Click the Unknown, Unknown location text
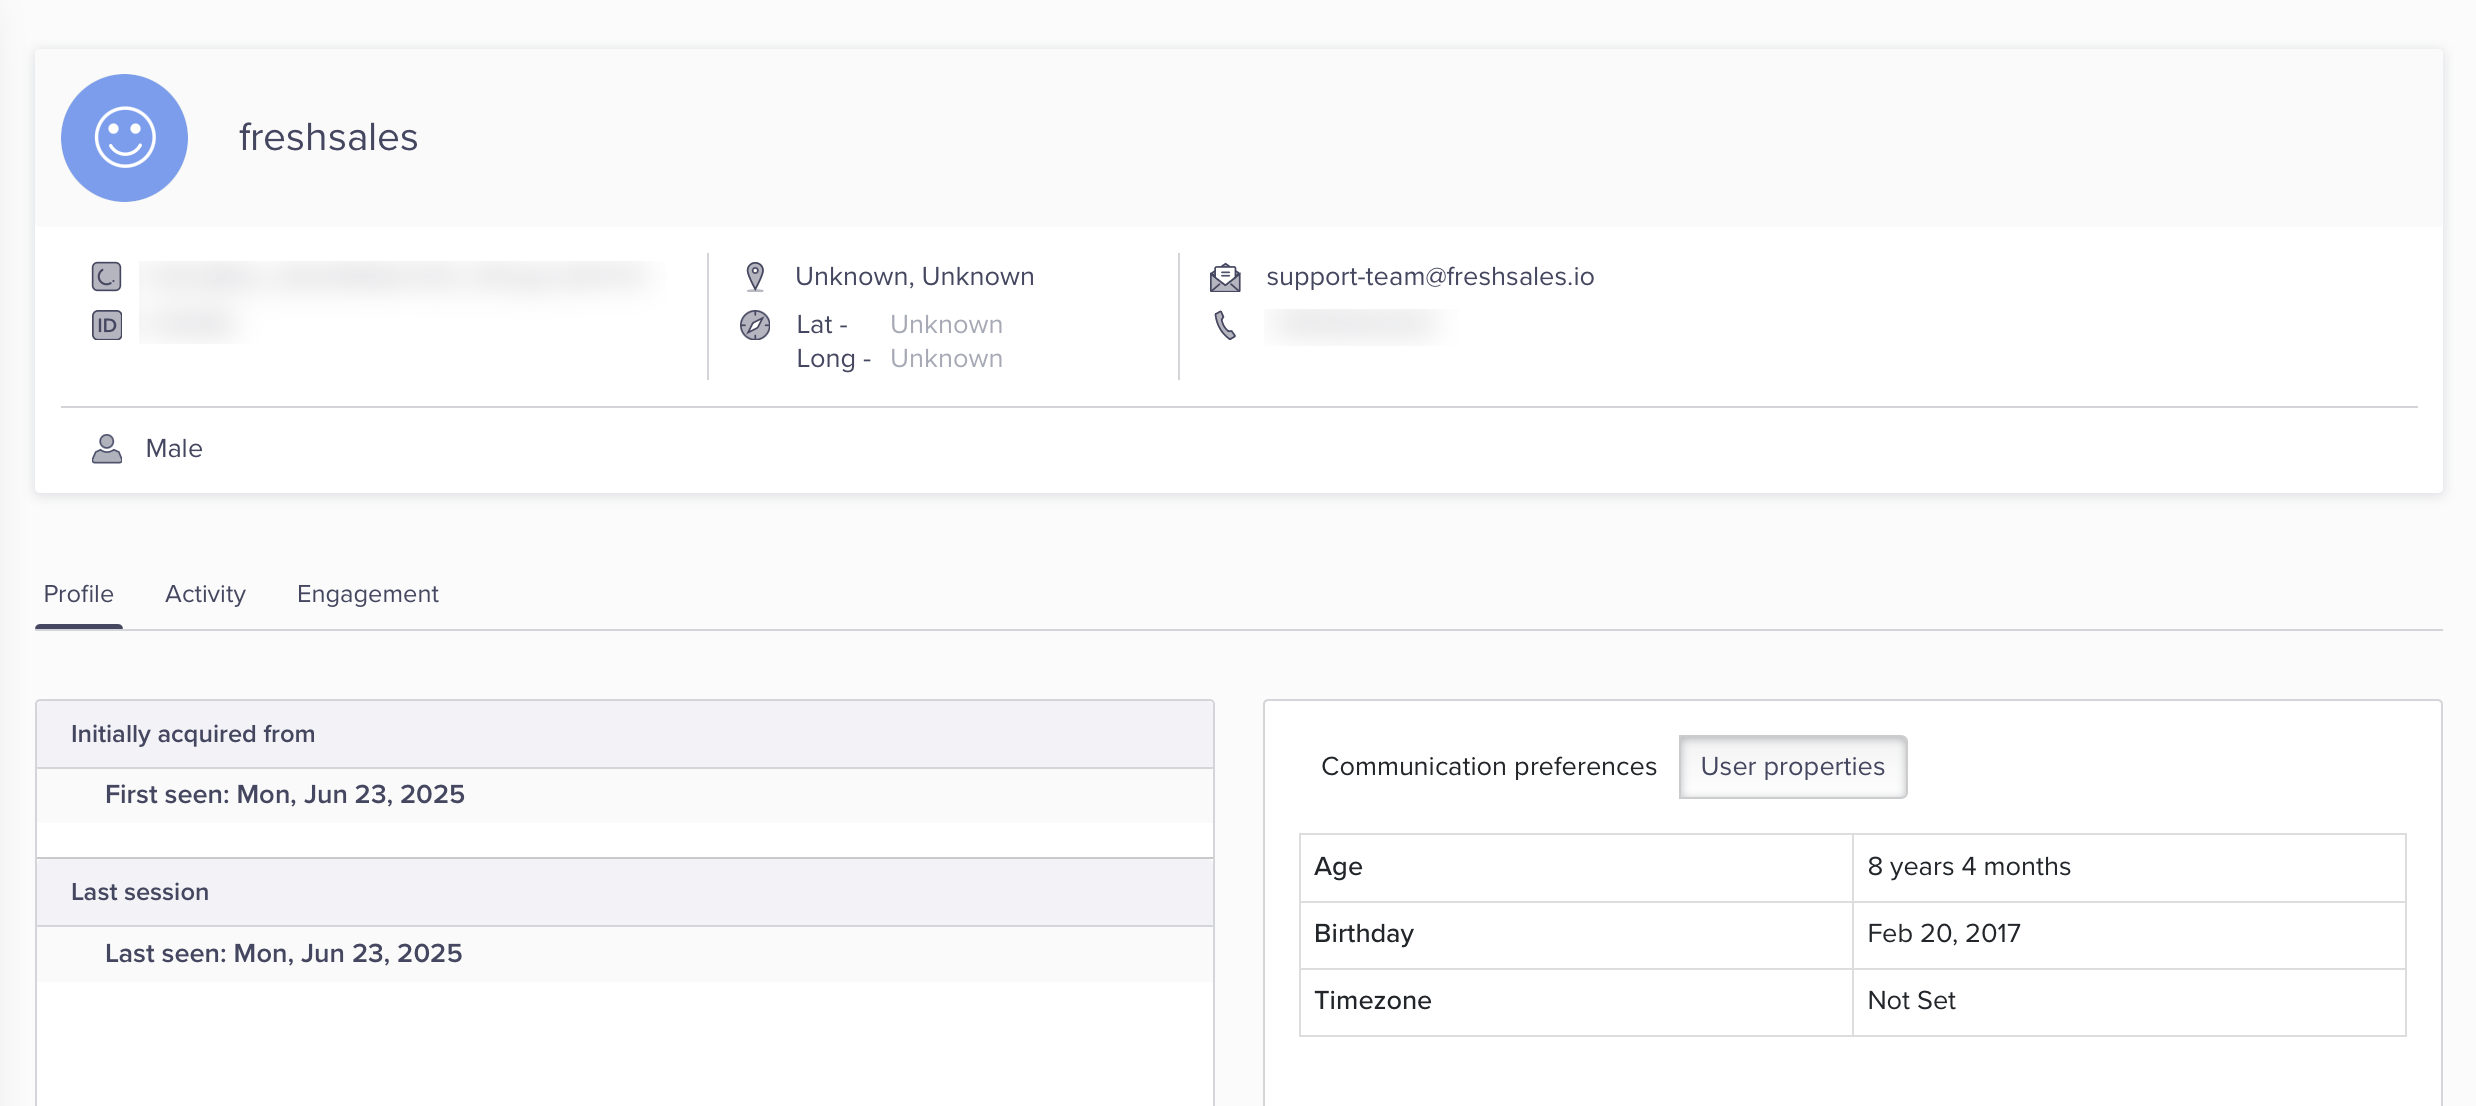The image size is (2476, 1106). pyautogui.click(x=915, y=277)
